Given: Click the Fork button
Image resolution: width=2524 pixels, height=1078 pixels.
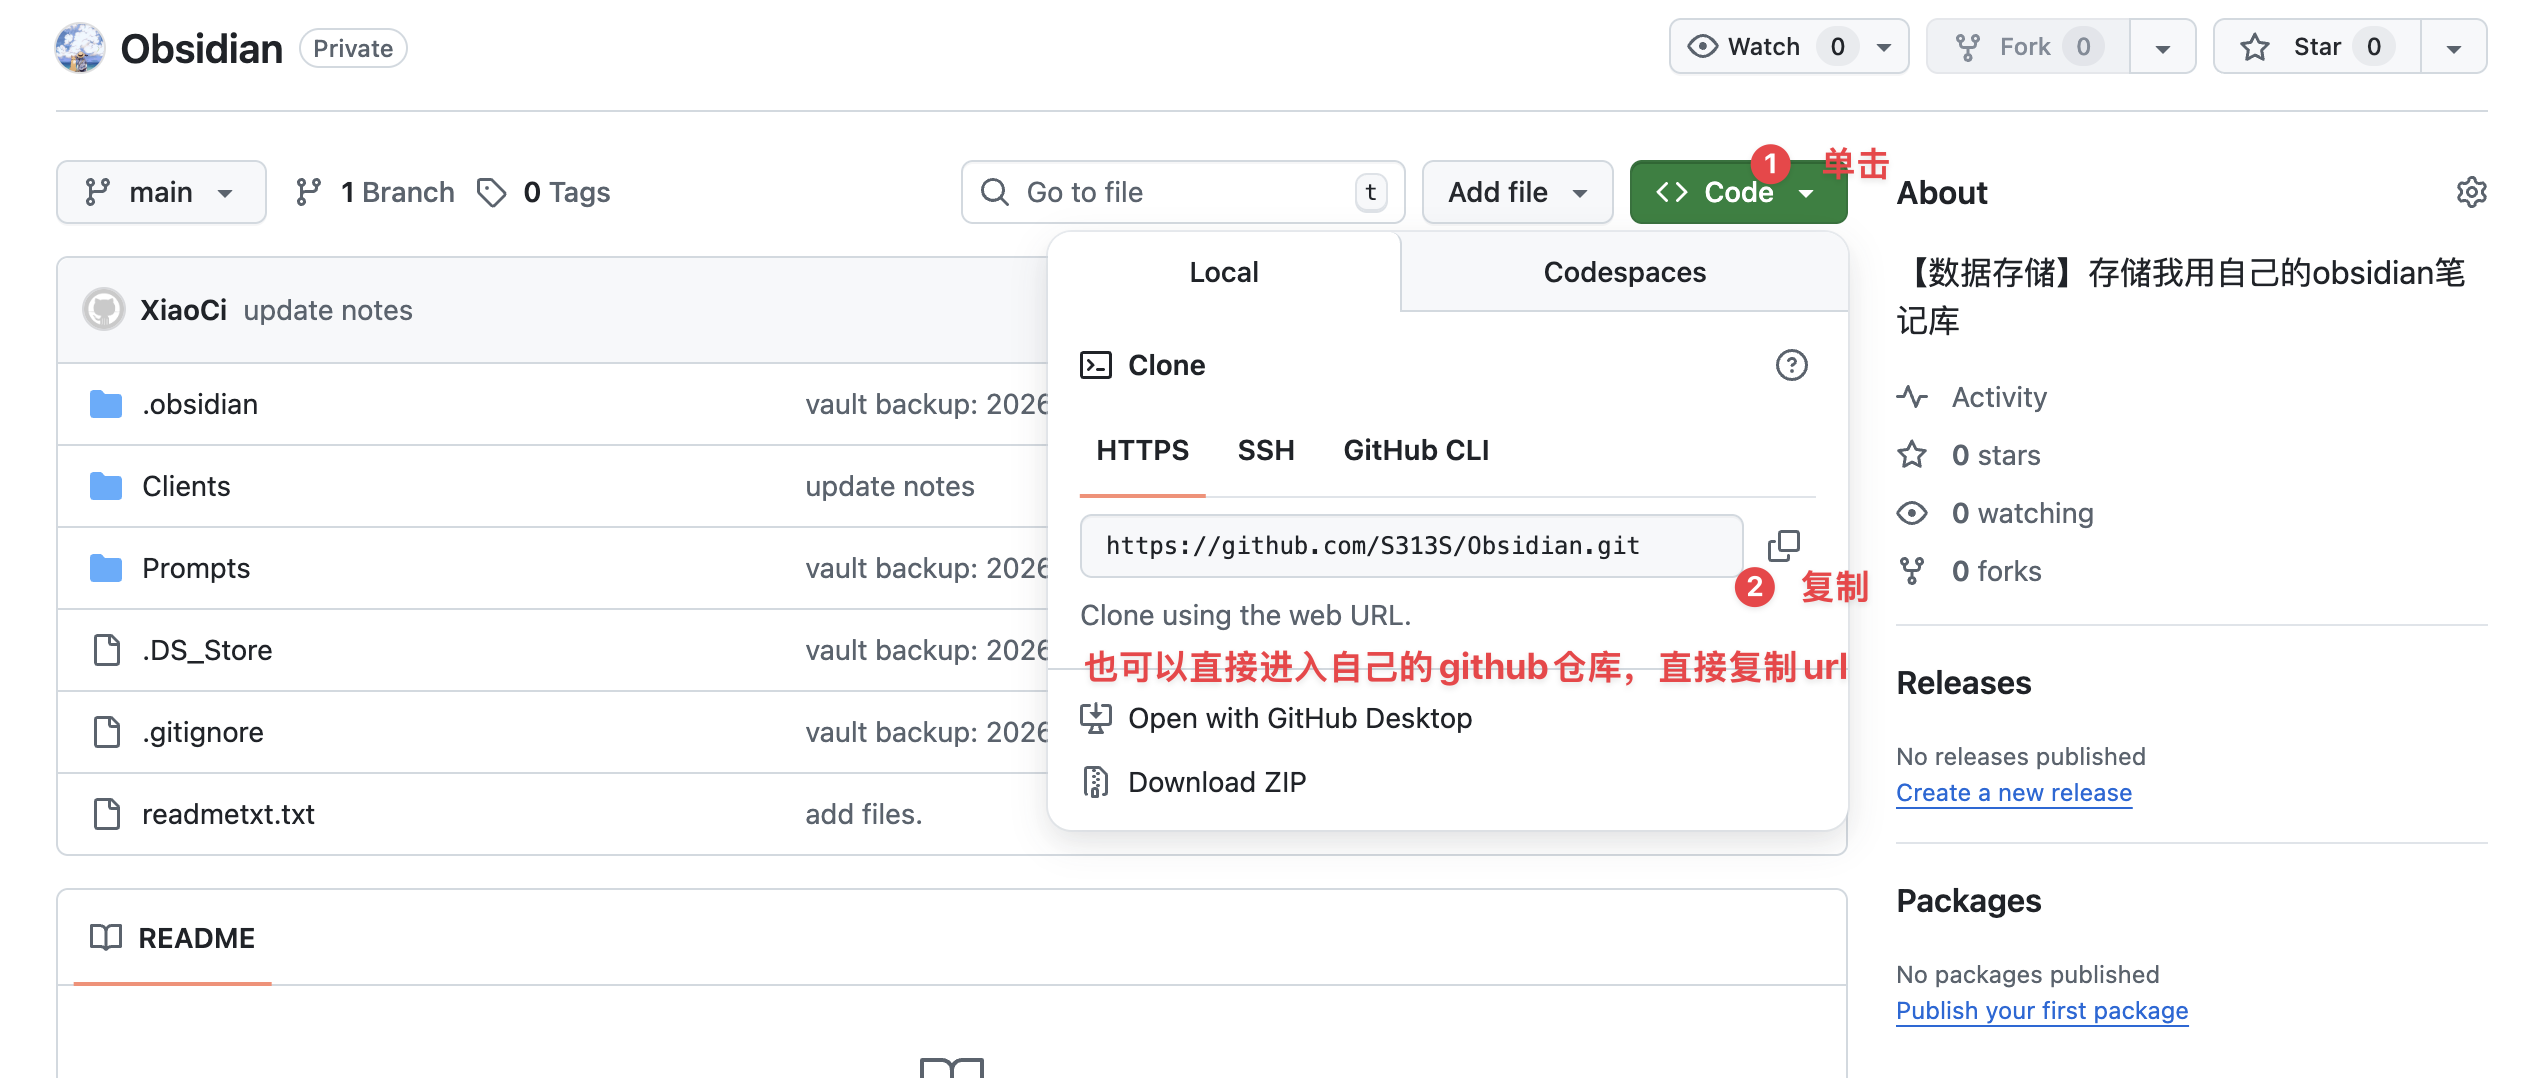Looking at the screenshot, I should click(x=2028, y=47).
